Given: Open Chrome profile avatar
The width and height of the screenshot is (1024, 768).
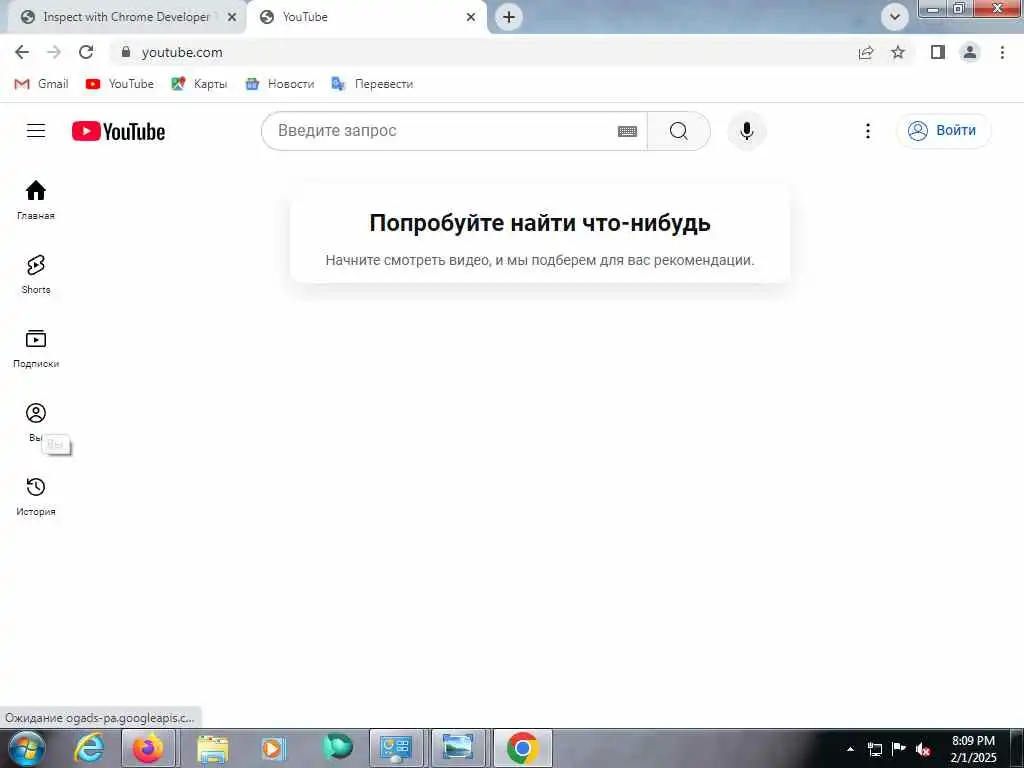Looking at the screenshot, I should coord(970,52).
